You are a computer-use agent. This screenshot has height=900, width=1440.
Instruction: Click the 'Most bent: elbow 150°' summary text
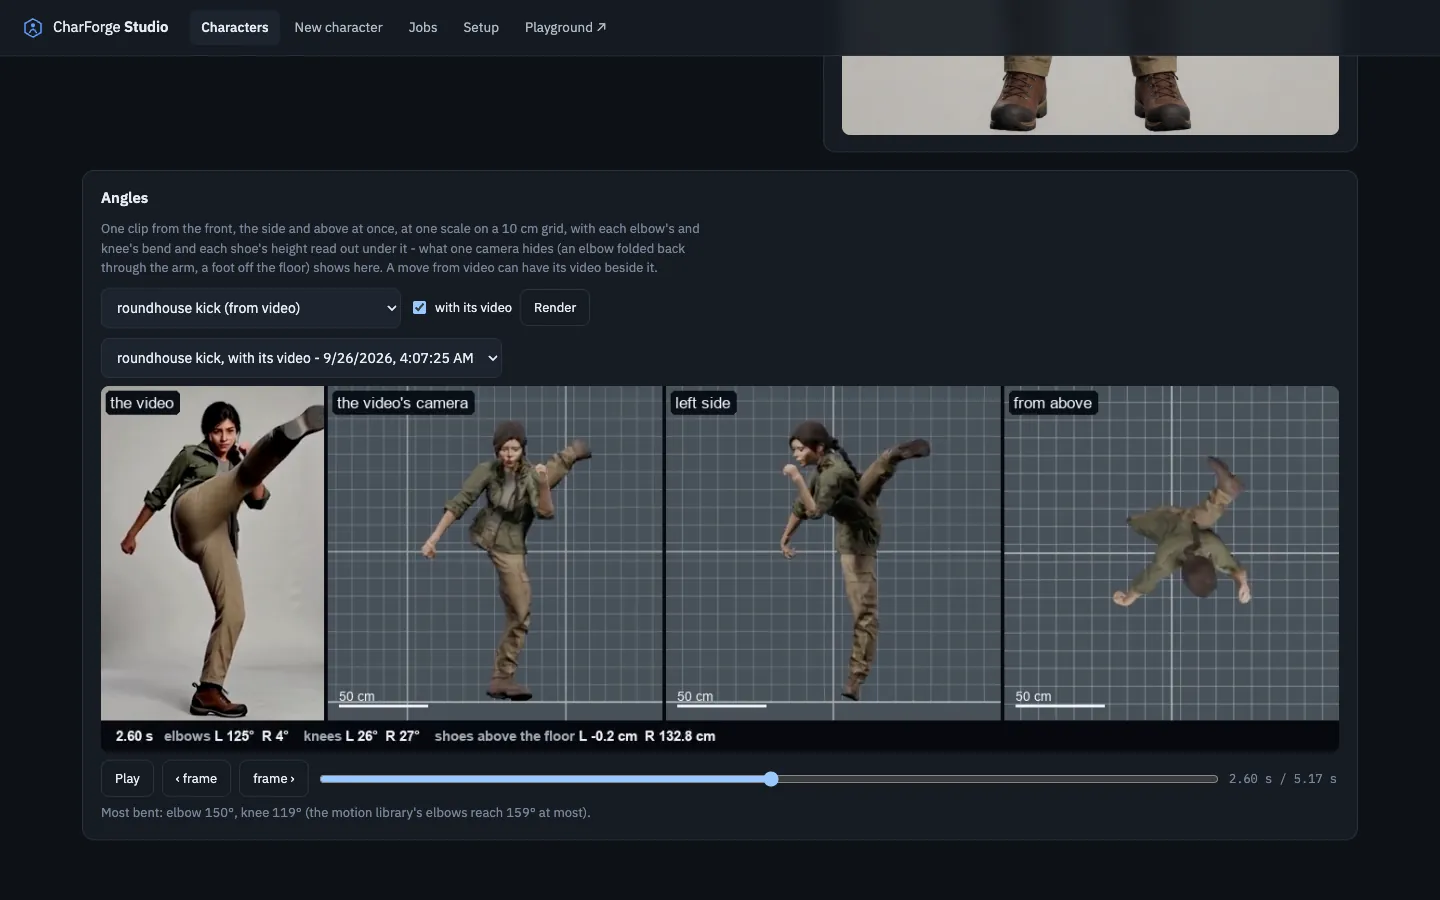click(x=346, y=813)
